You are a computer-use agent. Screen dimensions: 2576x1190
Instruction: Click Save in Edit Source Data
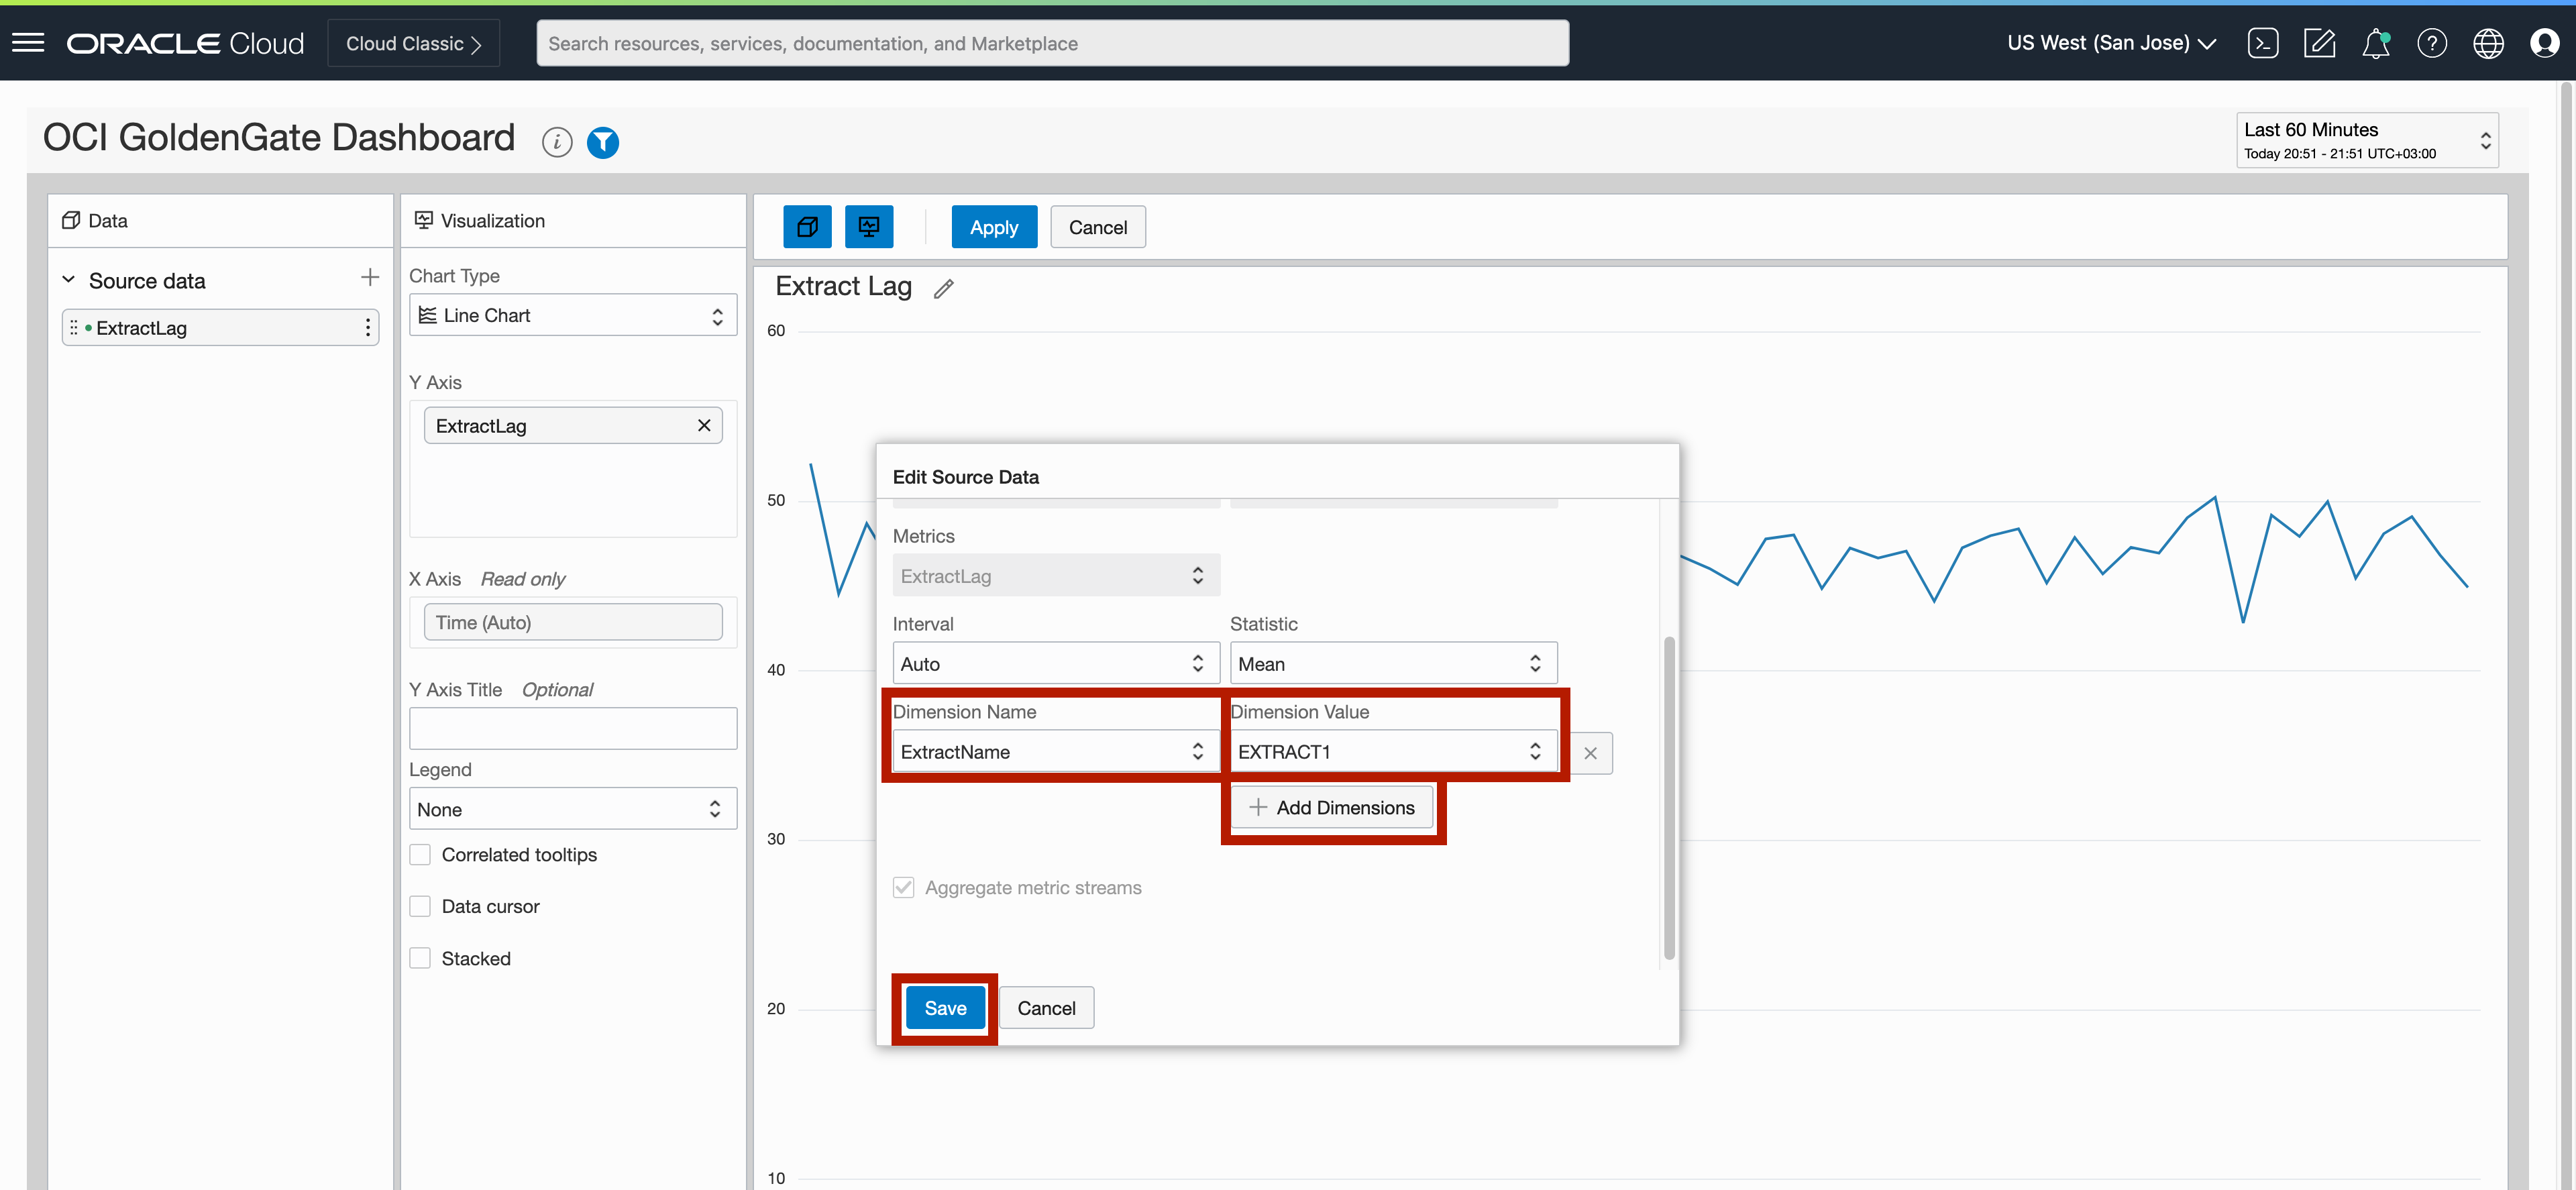(x=944, y=1008)
